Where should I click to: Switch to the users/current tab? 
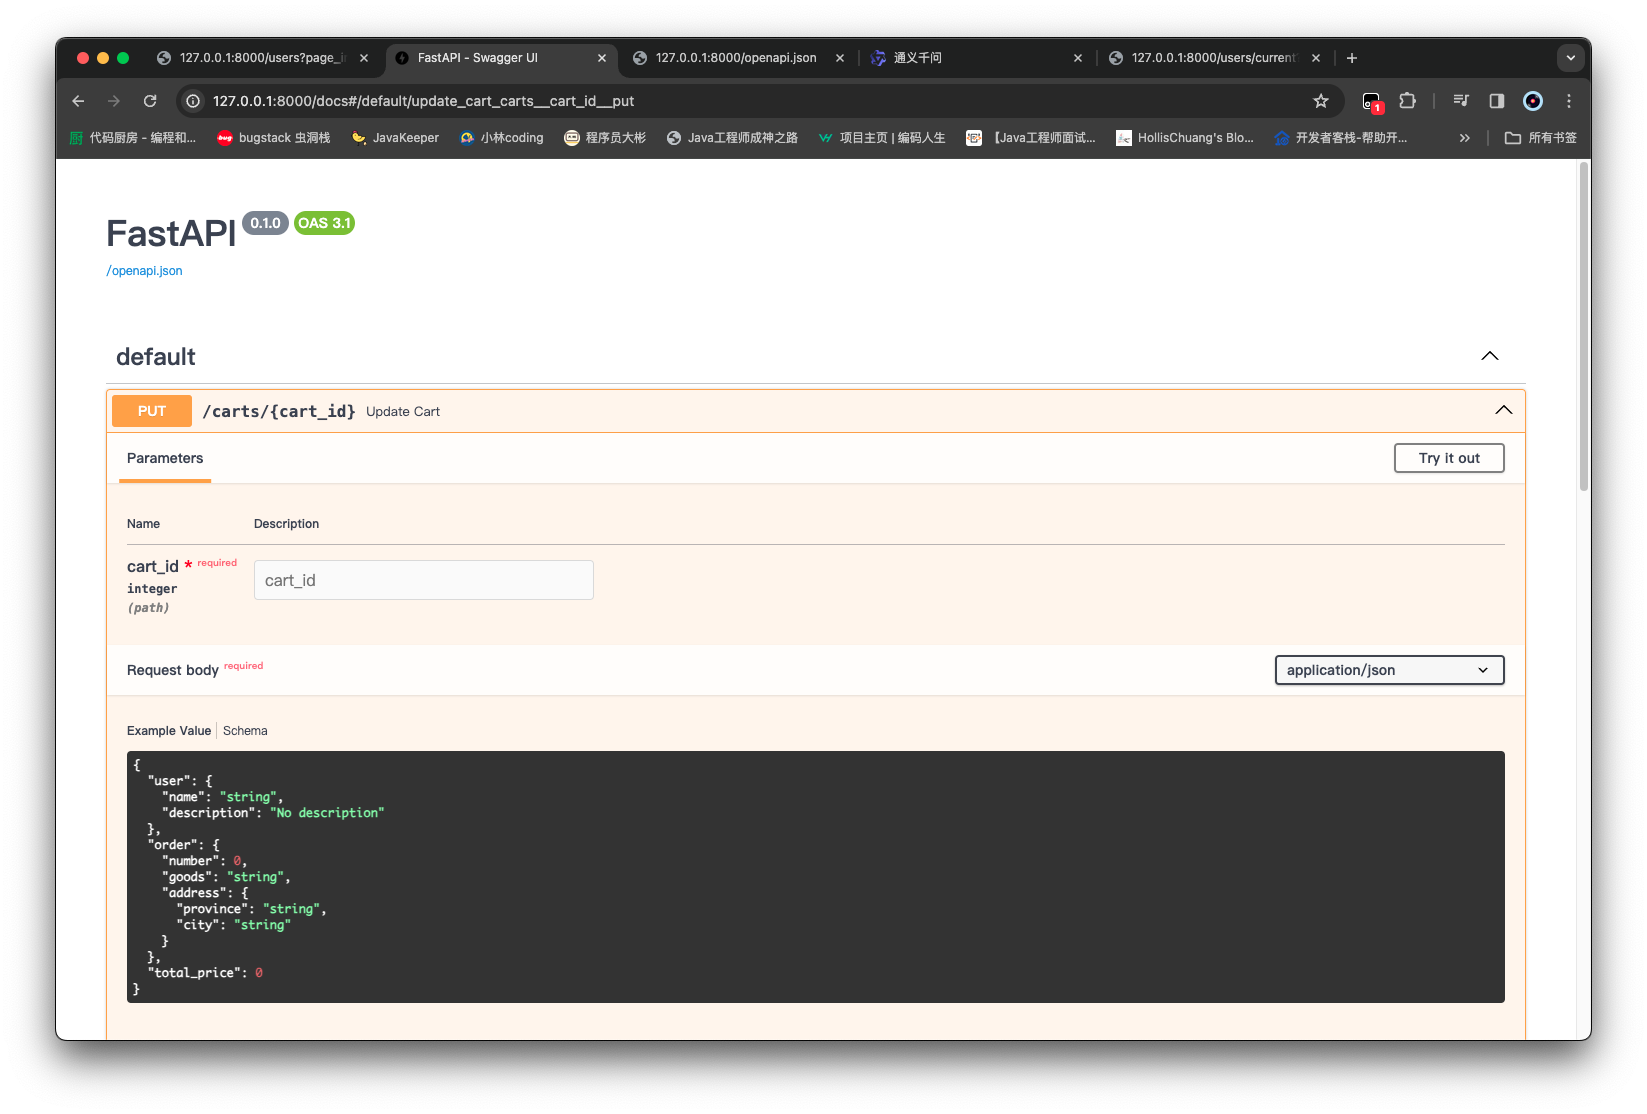click(x=1214, y=58)
